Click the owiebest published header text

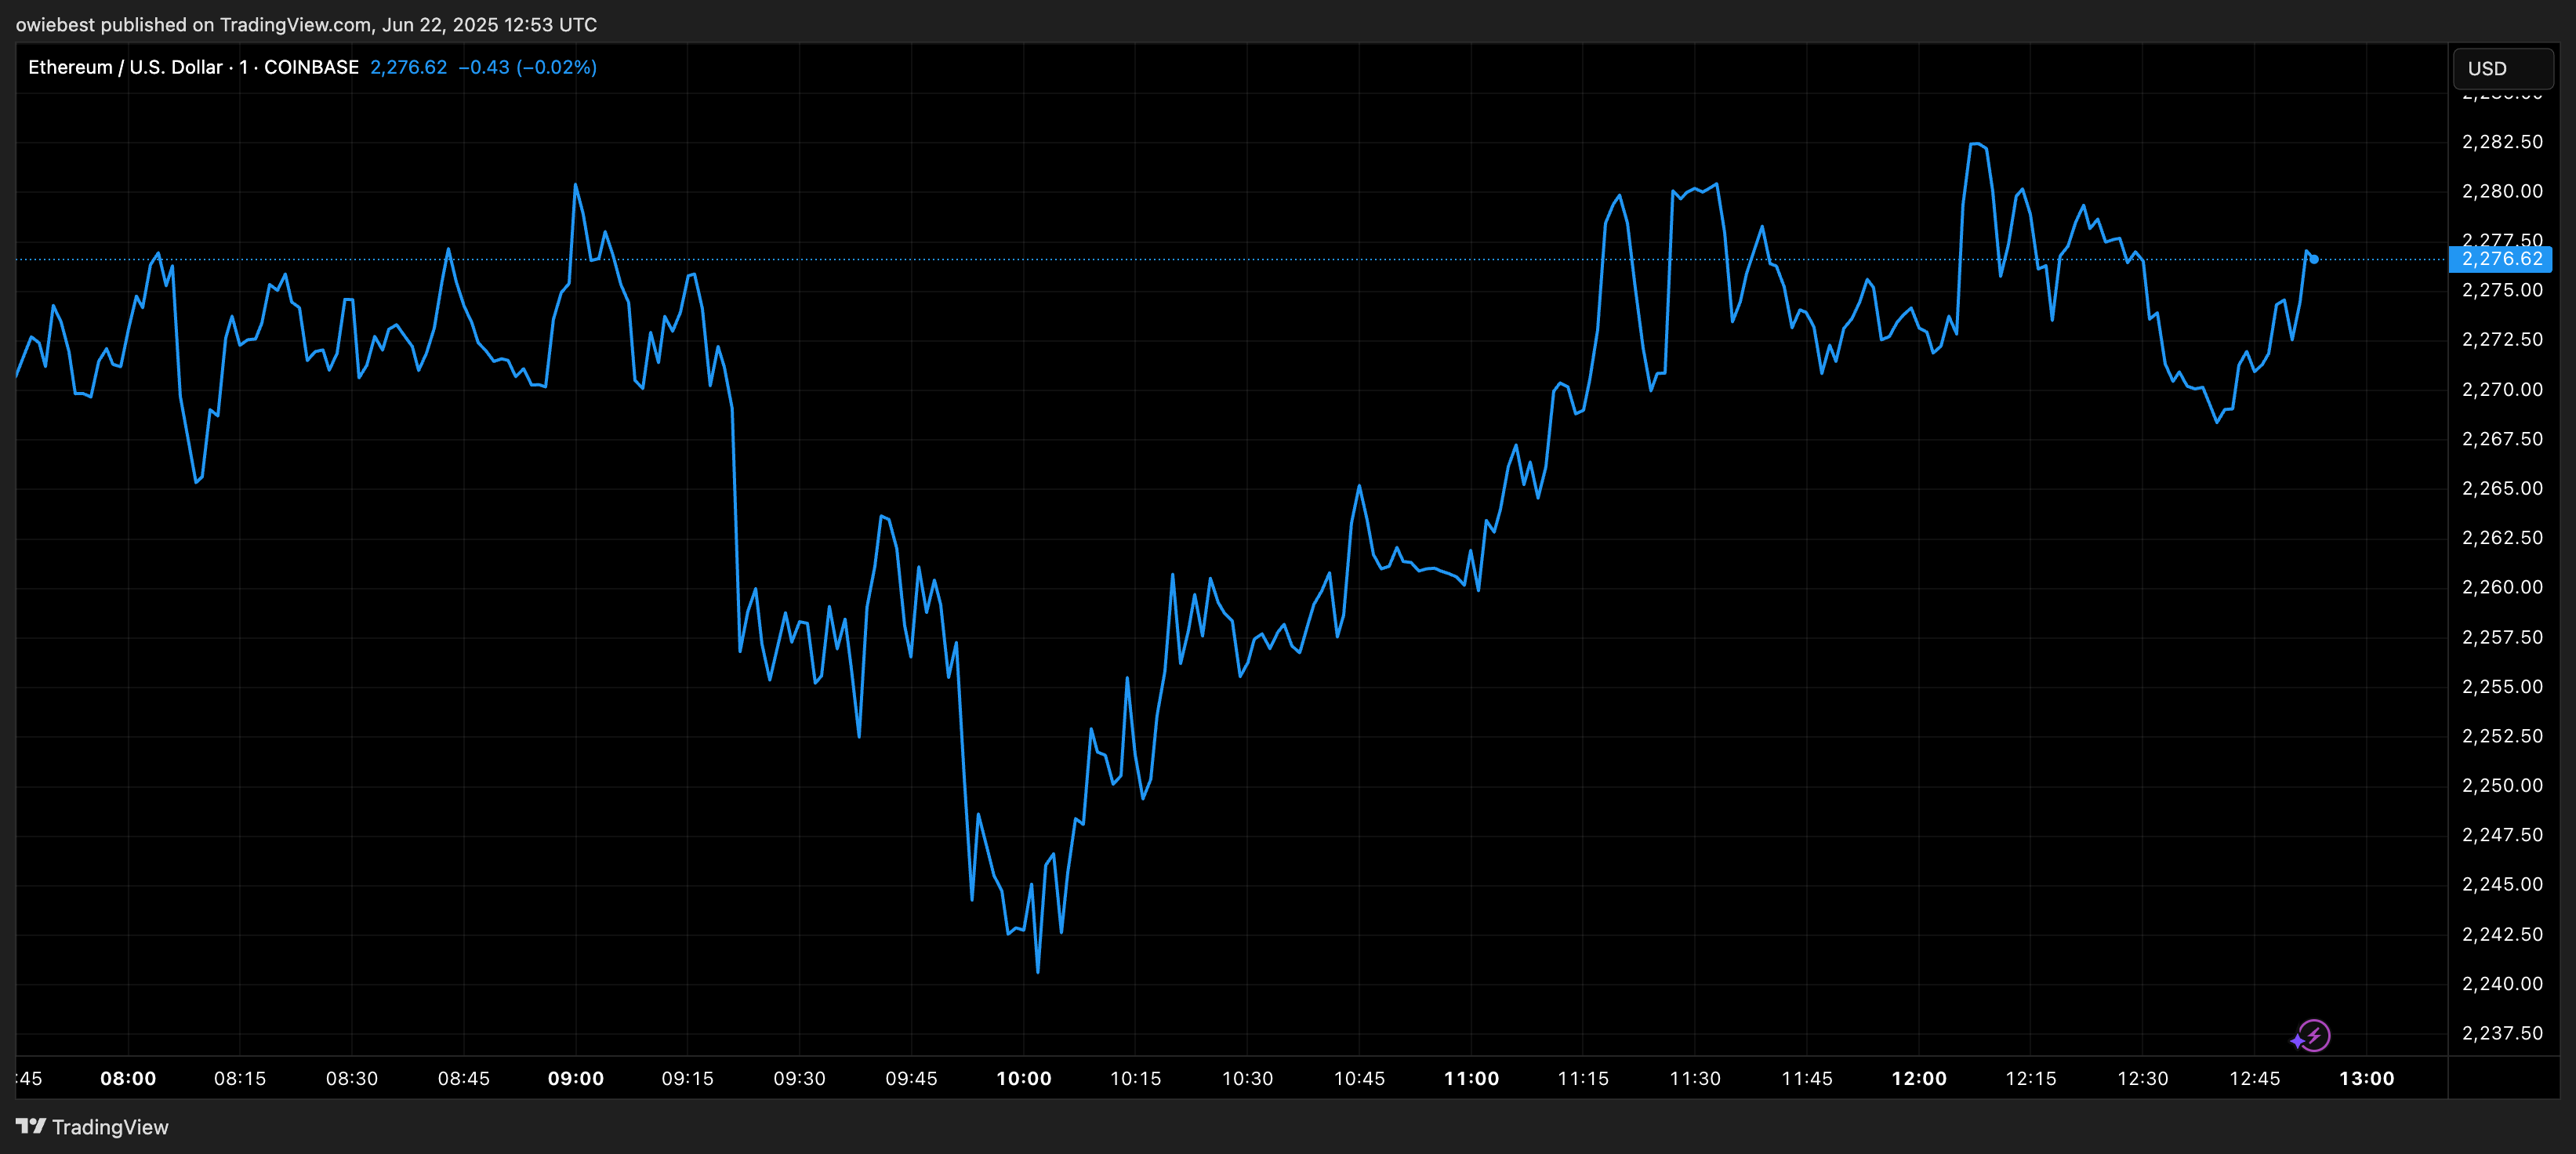(306, 24)
